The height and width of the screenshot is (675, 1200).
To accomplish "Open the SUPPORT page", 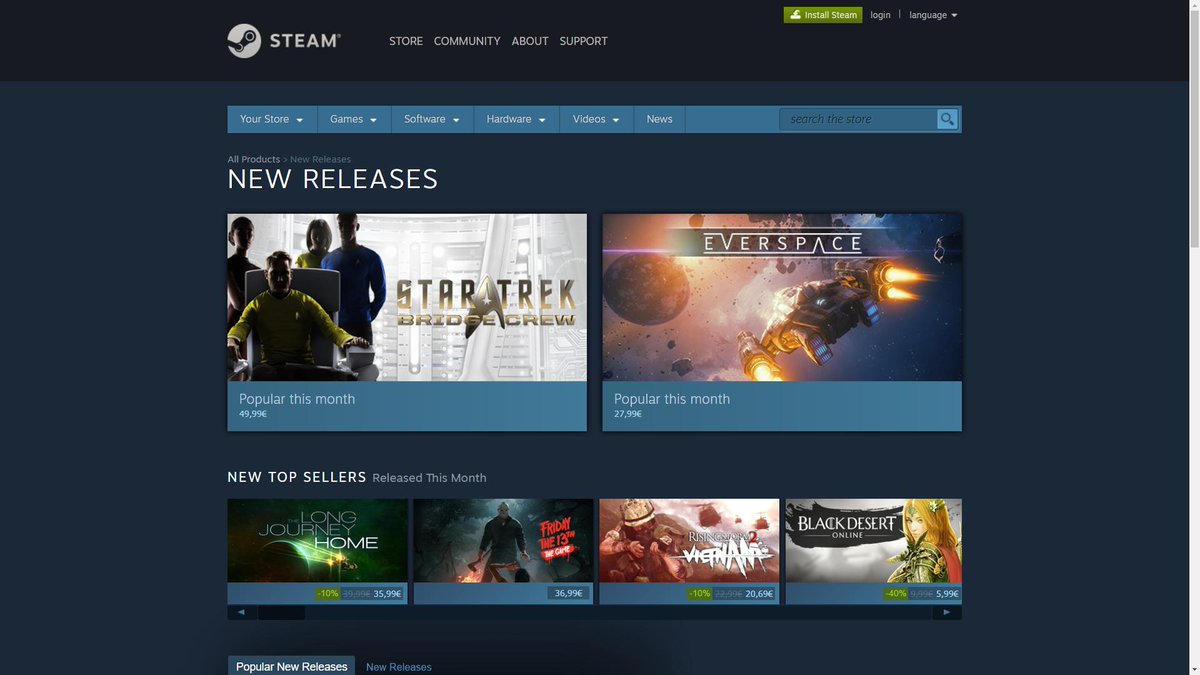I will point(583,41).
